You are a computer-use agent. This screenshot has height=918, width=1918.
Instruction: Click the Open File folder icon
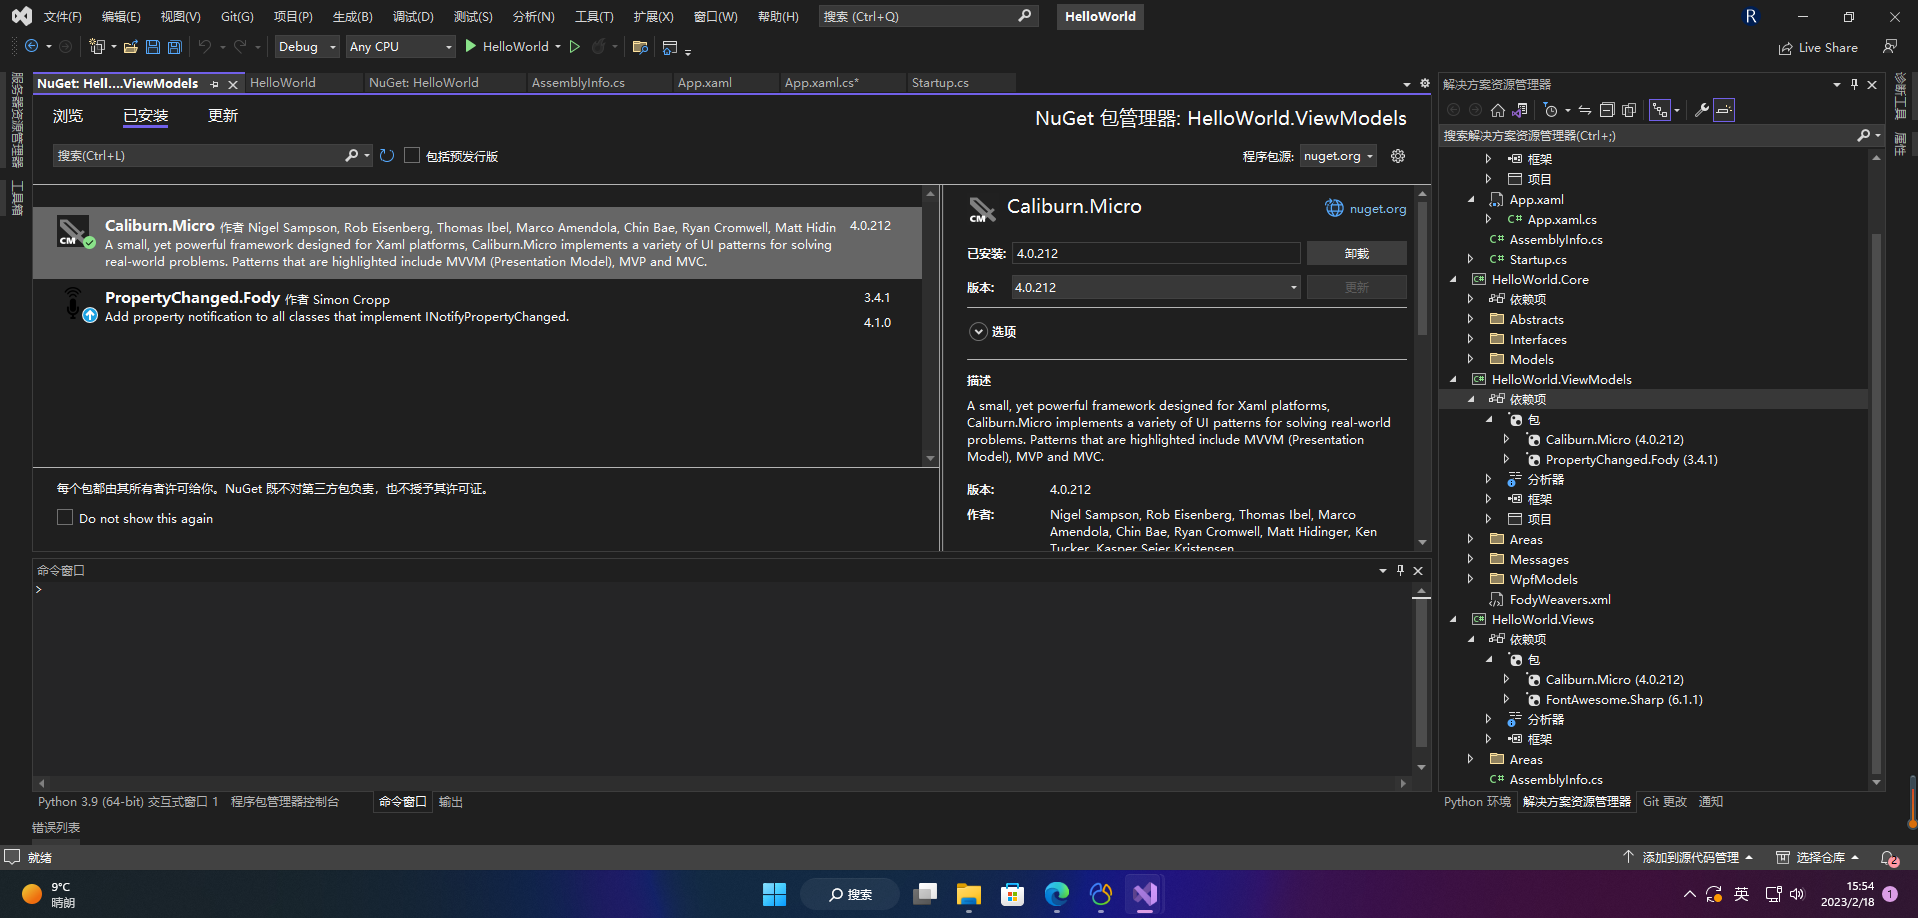130,47
